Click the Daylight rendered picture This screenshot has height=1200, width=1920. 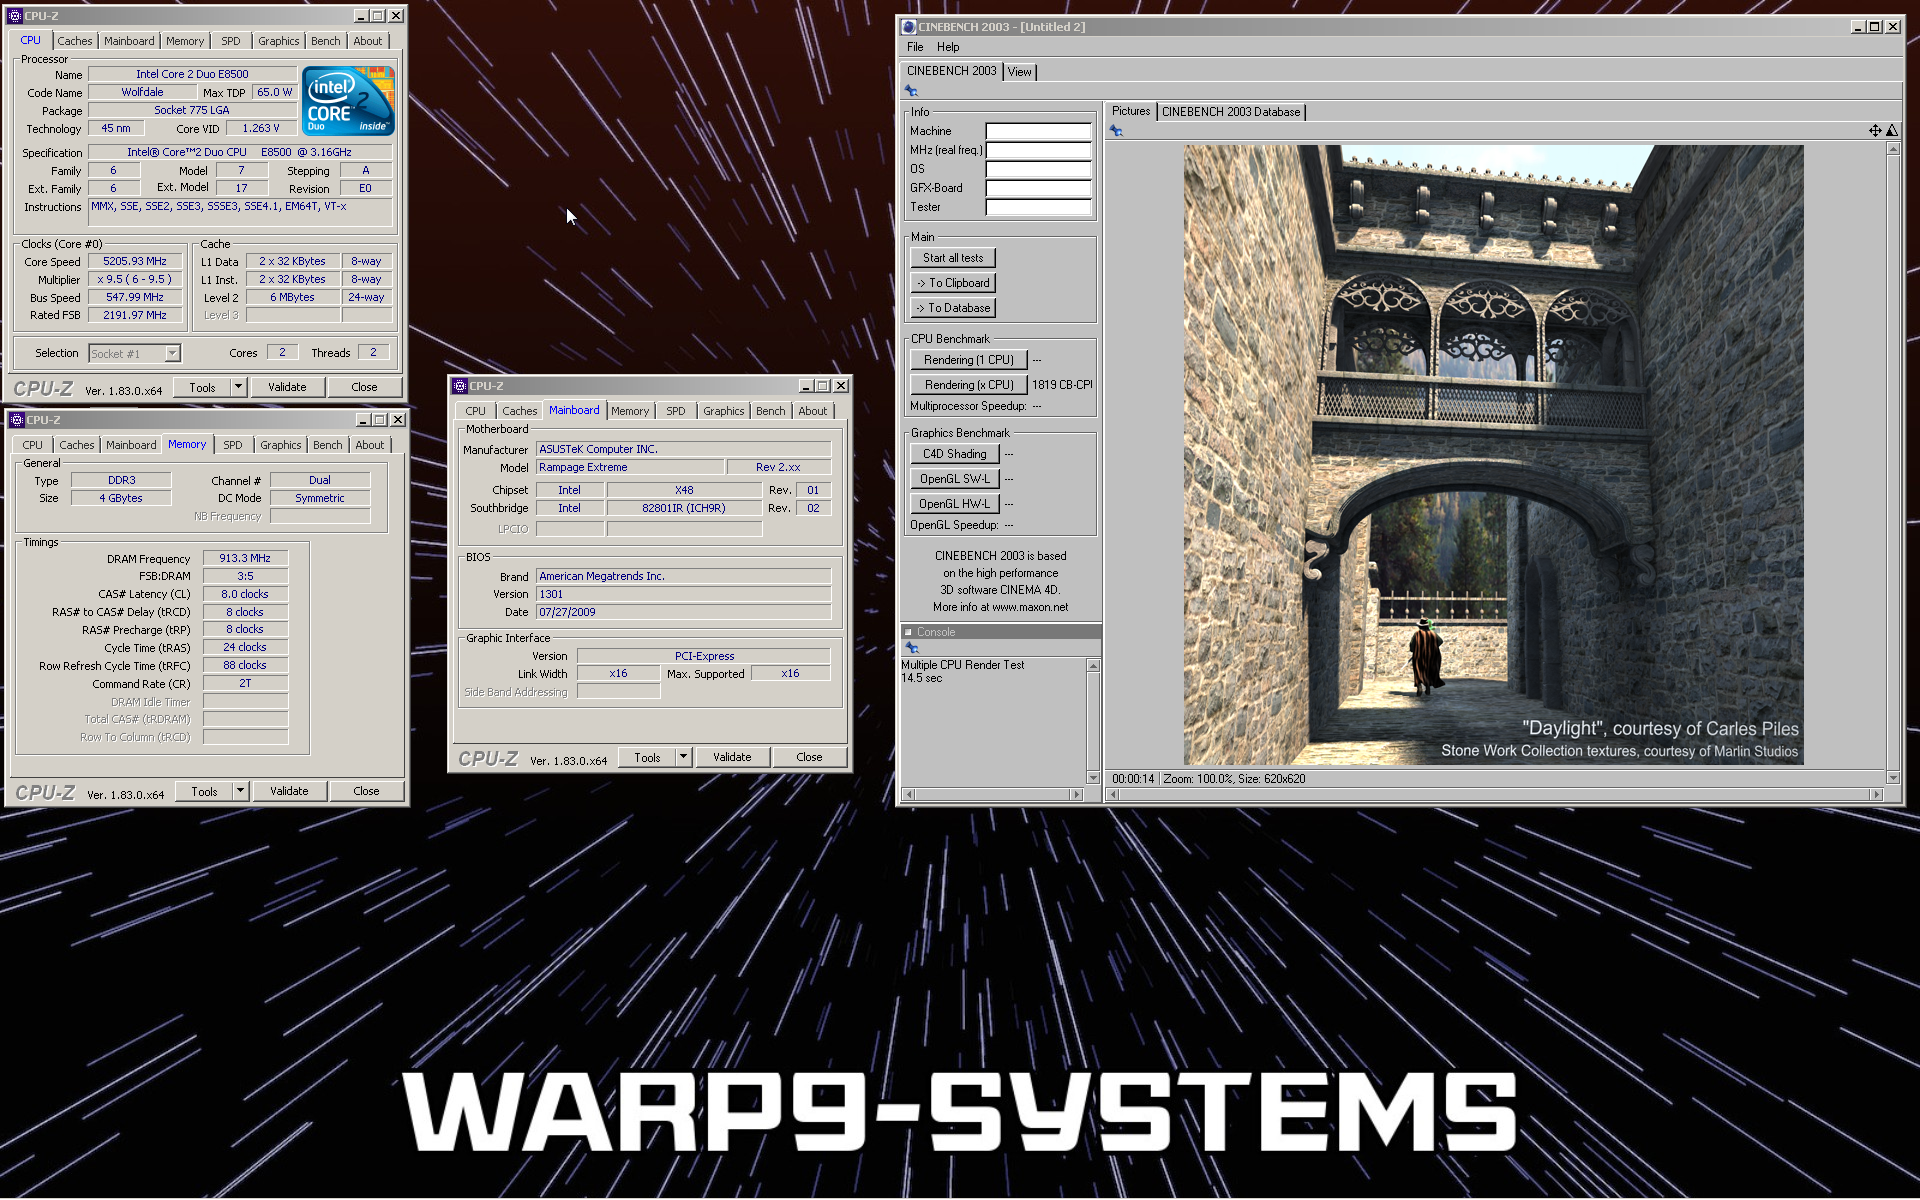[x=1494, y=455]
